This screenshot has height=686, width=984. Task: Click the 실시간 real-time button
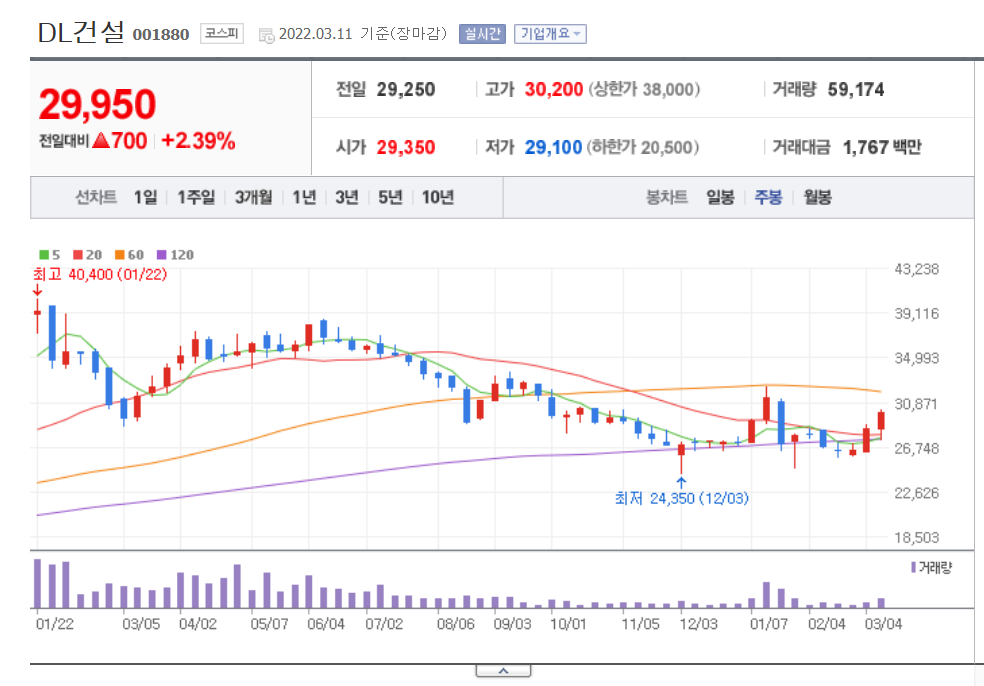coord(482,34)
